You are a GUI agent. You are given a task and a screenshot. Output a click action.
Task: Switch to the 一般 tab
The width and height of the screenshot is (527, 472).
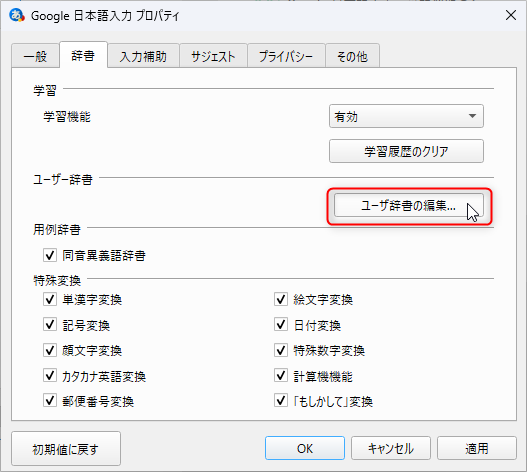coord(35,56)
